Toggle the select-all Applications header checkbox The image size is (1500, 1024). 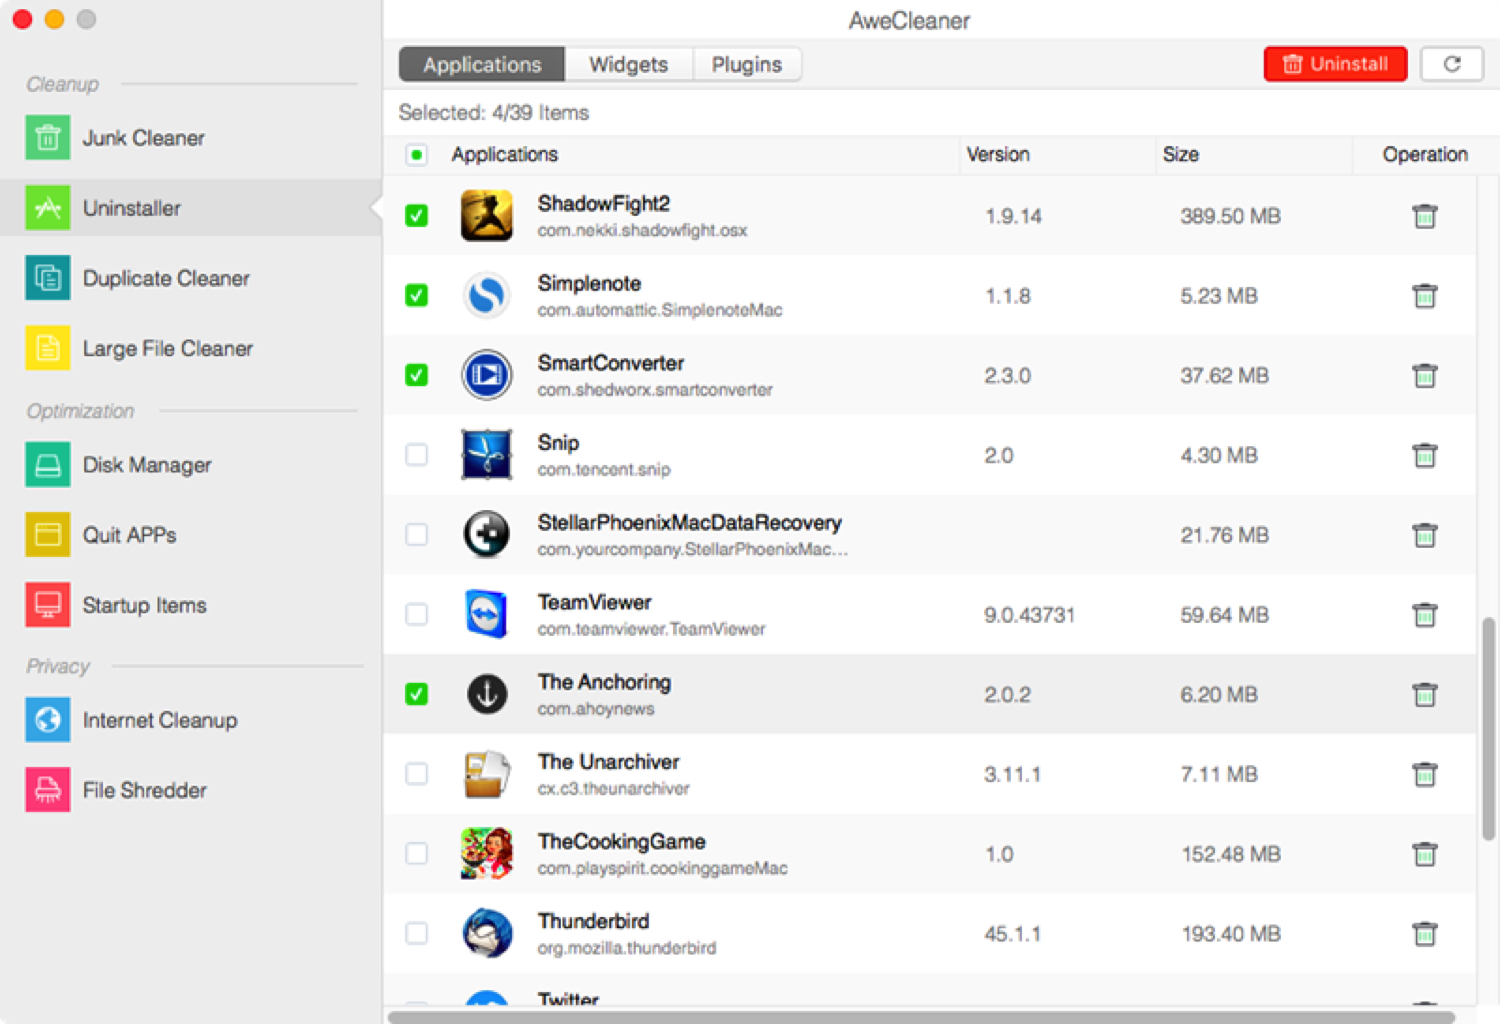(x=416, y=155)
